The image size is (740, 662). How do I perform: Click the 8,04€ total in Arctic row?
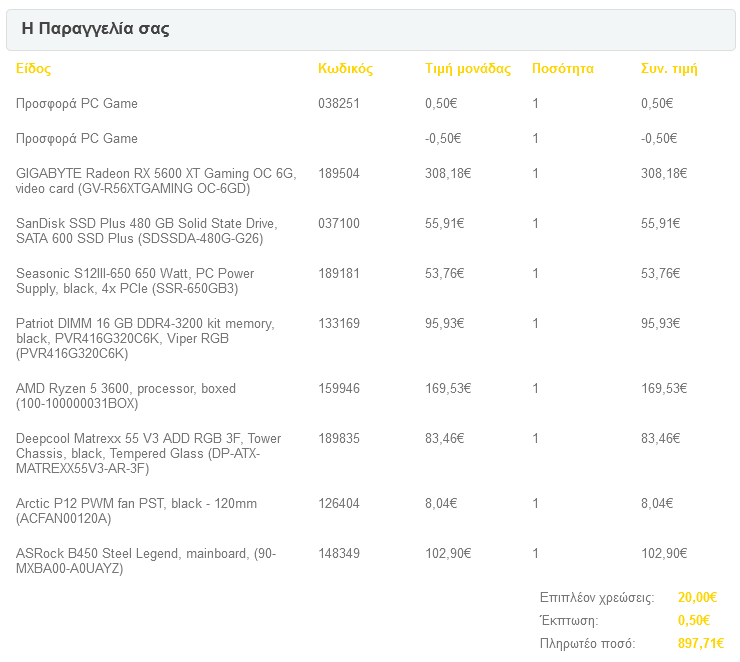[x=656, y=503]
